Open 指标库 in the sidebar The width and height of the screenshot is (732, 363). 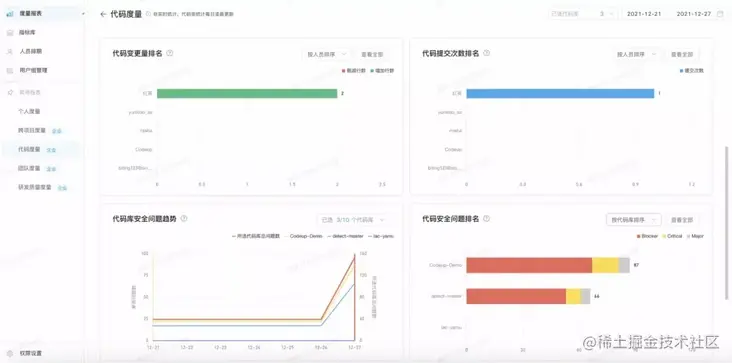click(28, 33)
